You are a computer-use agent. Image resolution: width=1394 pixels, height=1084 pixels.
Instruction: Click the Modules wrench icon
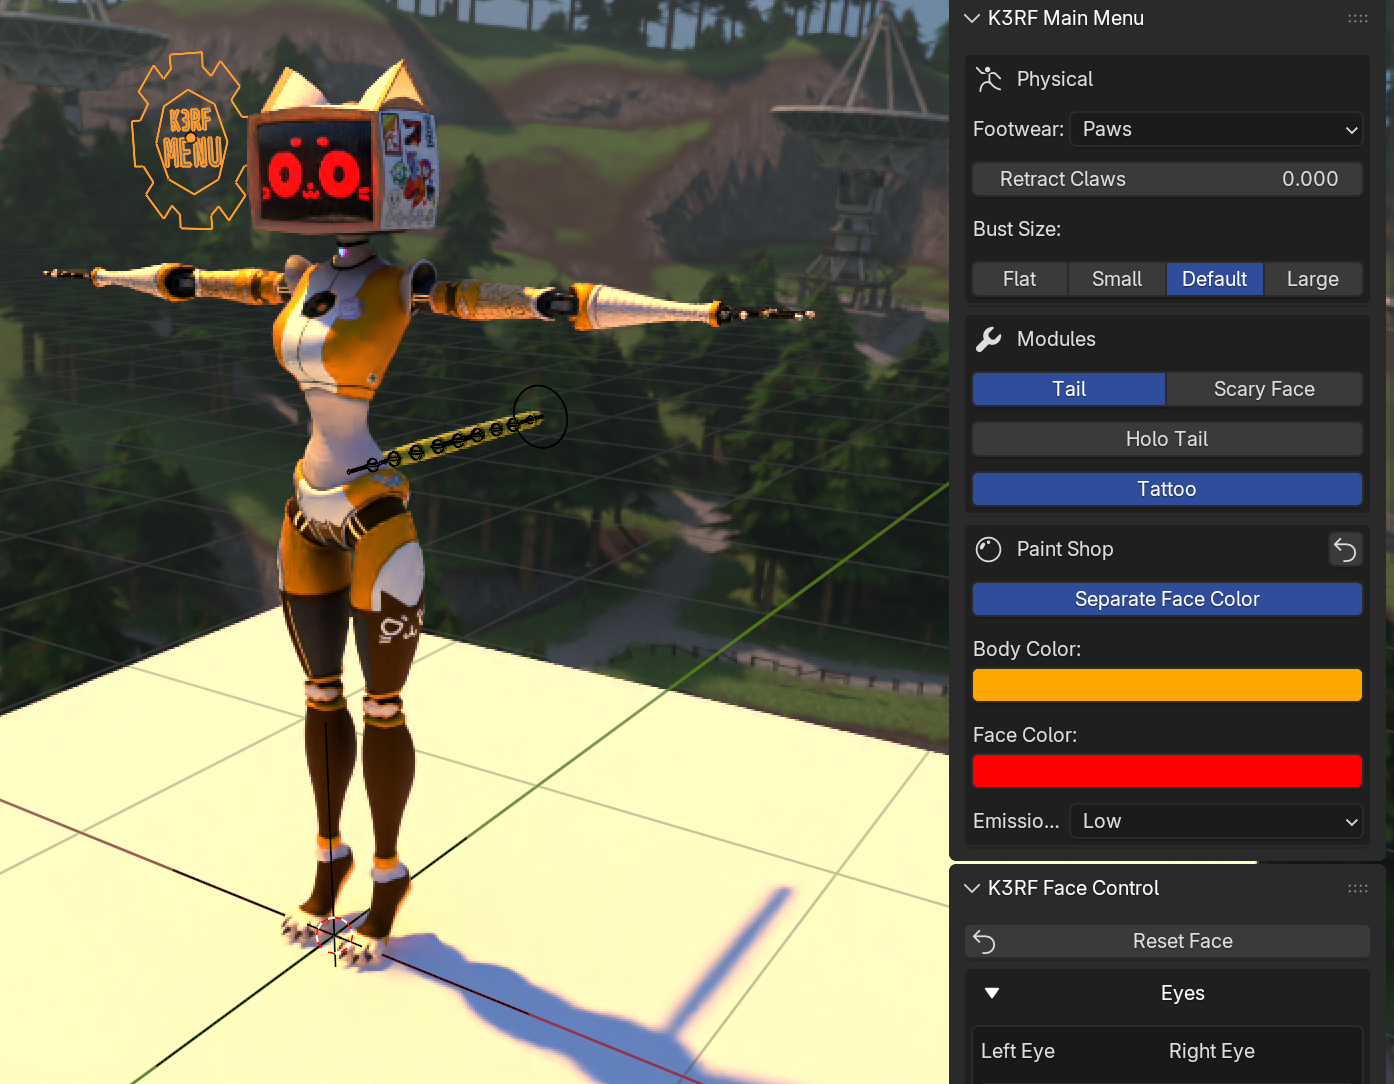[x=989, y=339]
